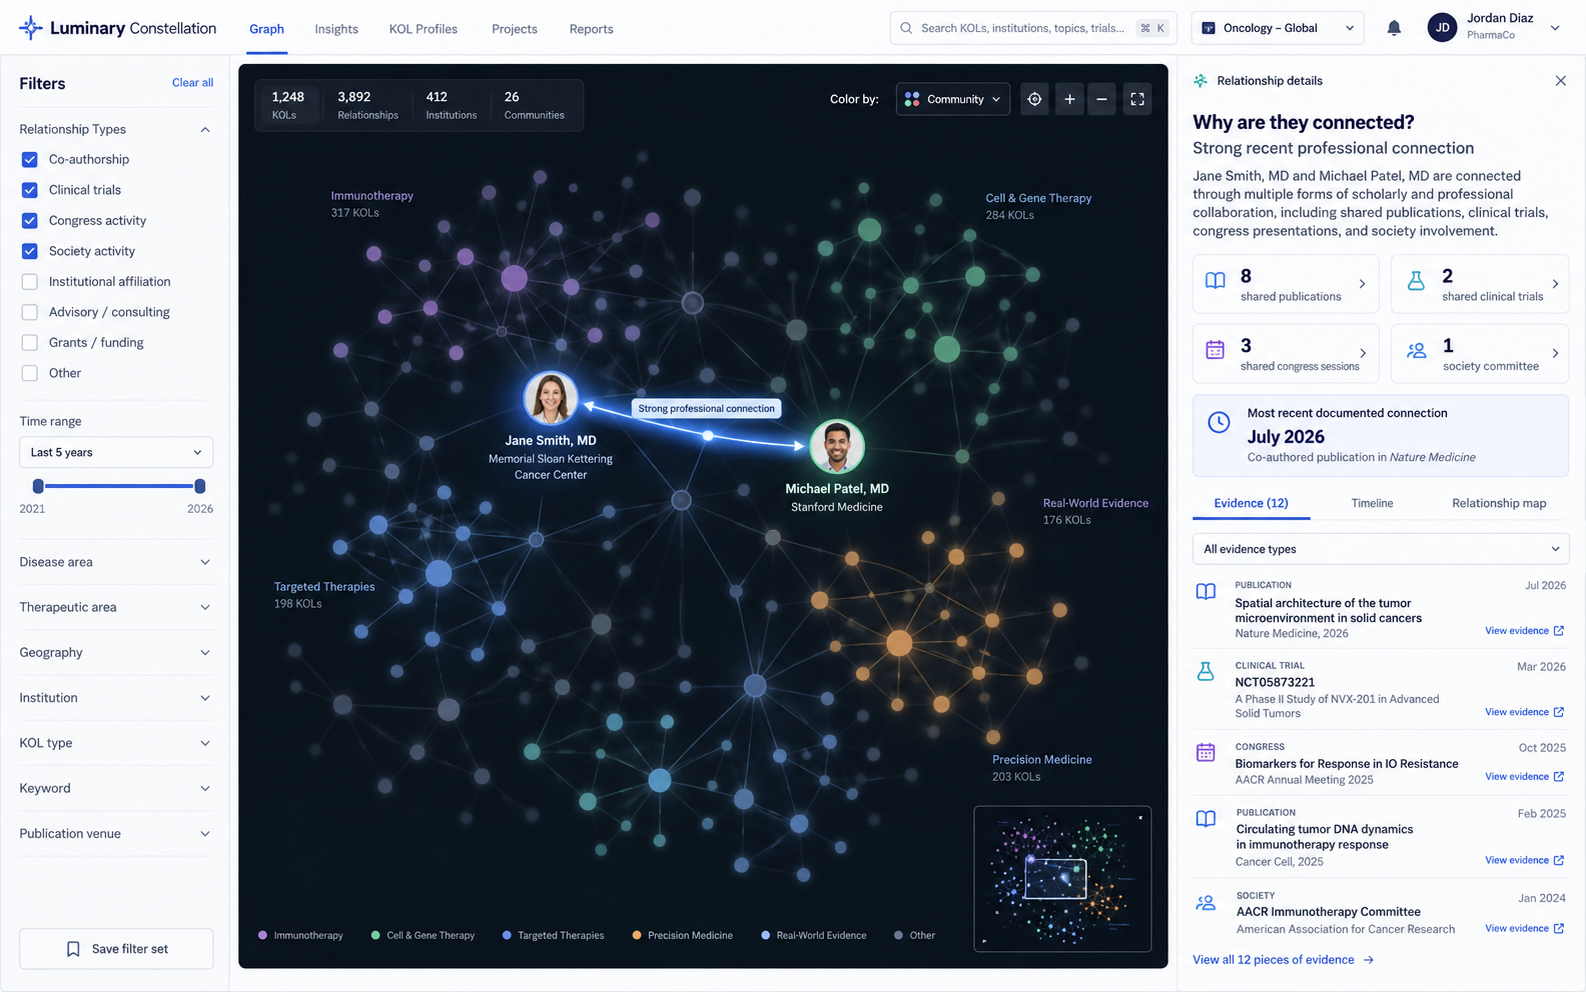
Task: Expand the Geography filter
Action: pos(116,653)
